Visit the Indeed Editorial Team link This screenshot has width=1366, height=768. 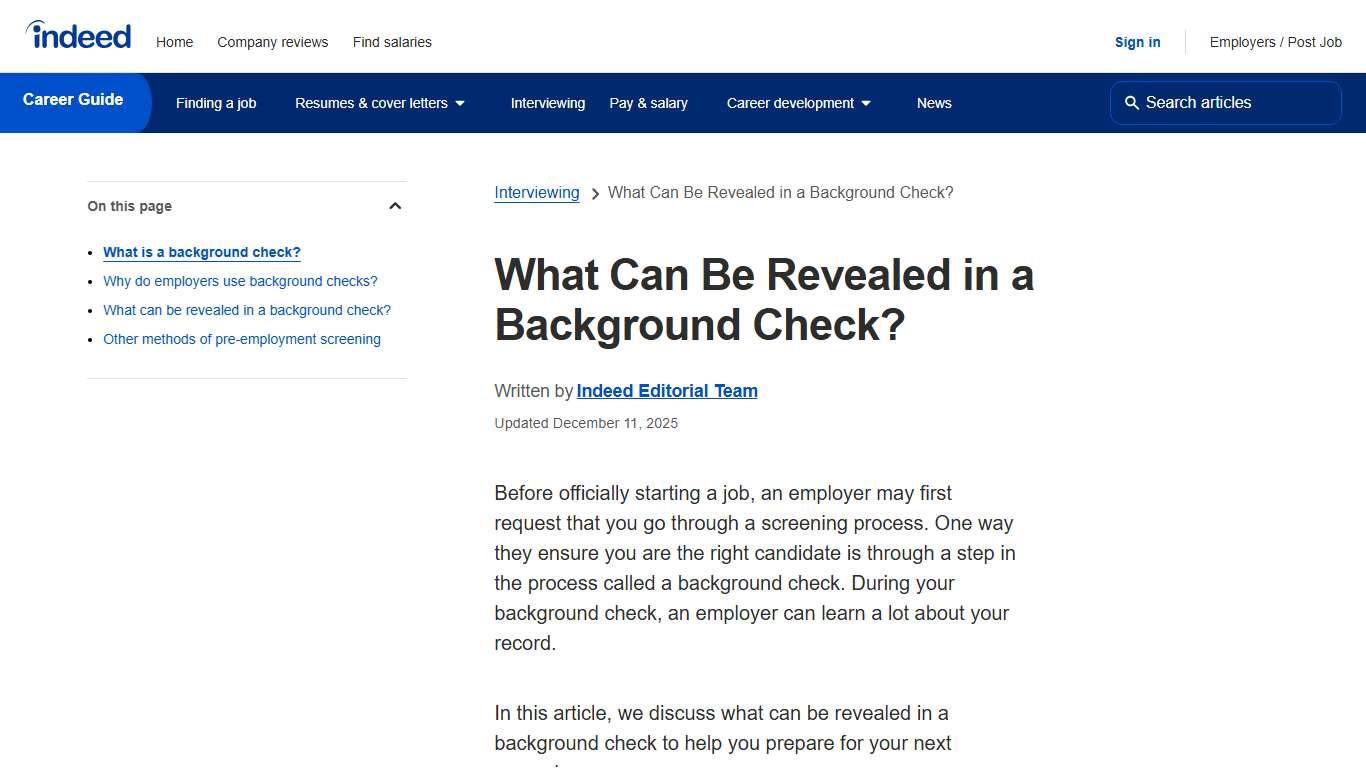coord(667,391)
